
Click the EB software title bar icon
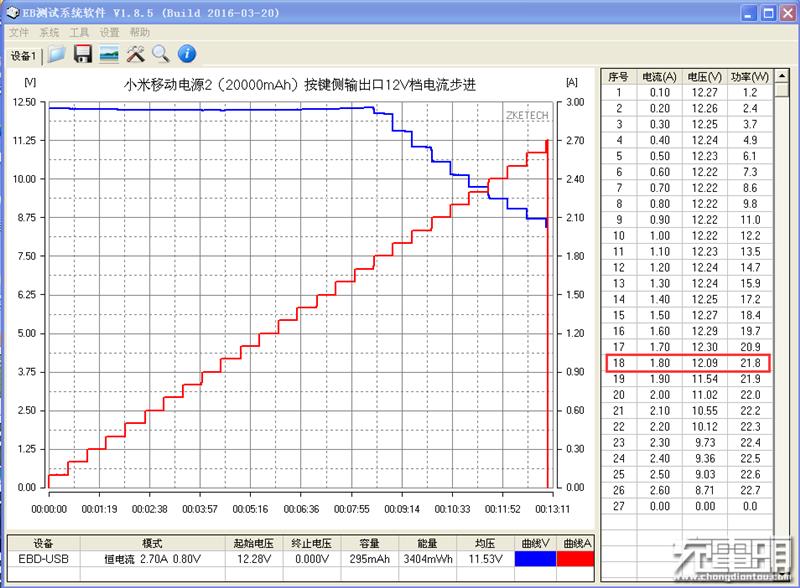(12, 13)
